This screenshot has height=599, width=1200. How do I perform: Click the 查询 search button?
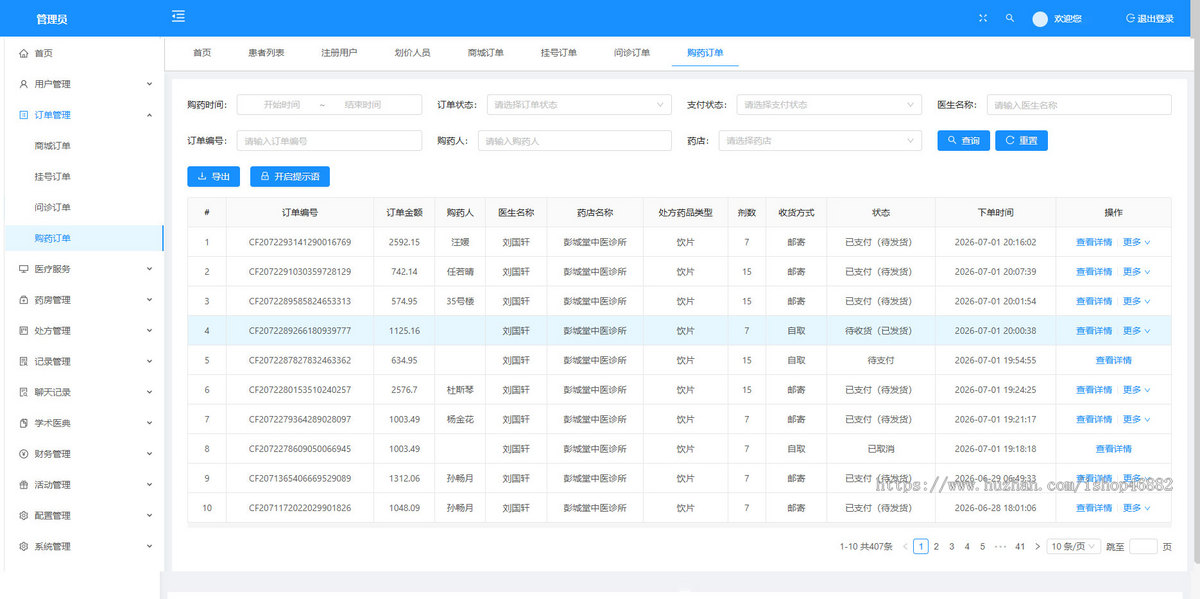(x=964, y=141)
